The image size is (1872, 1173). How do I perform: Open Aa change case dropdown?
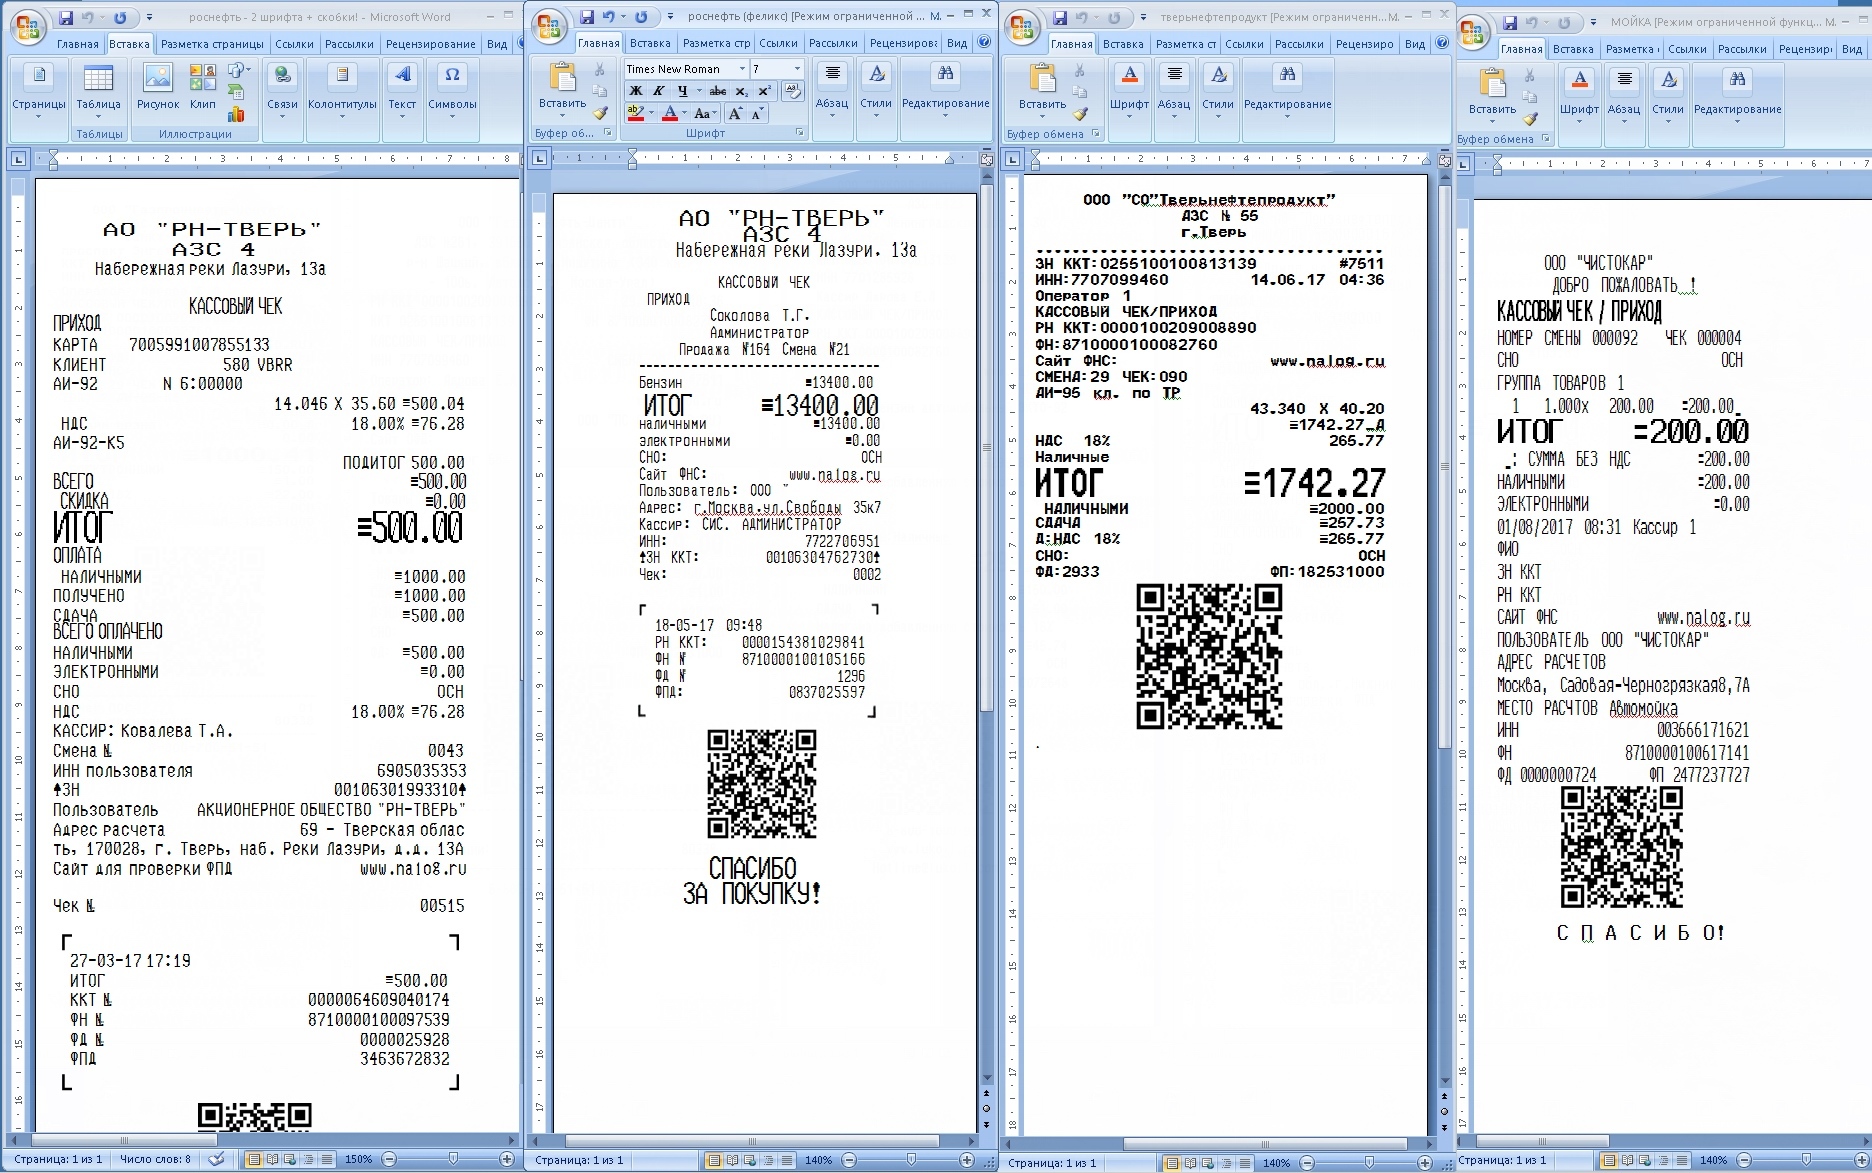pyautogui.click(x=705, y=114)
